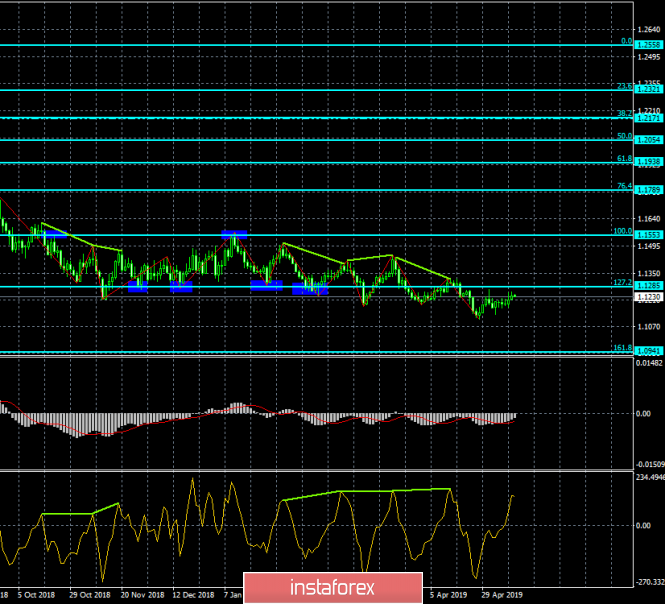Click the 1.1350 axis price

(649, 274)
